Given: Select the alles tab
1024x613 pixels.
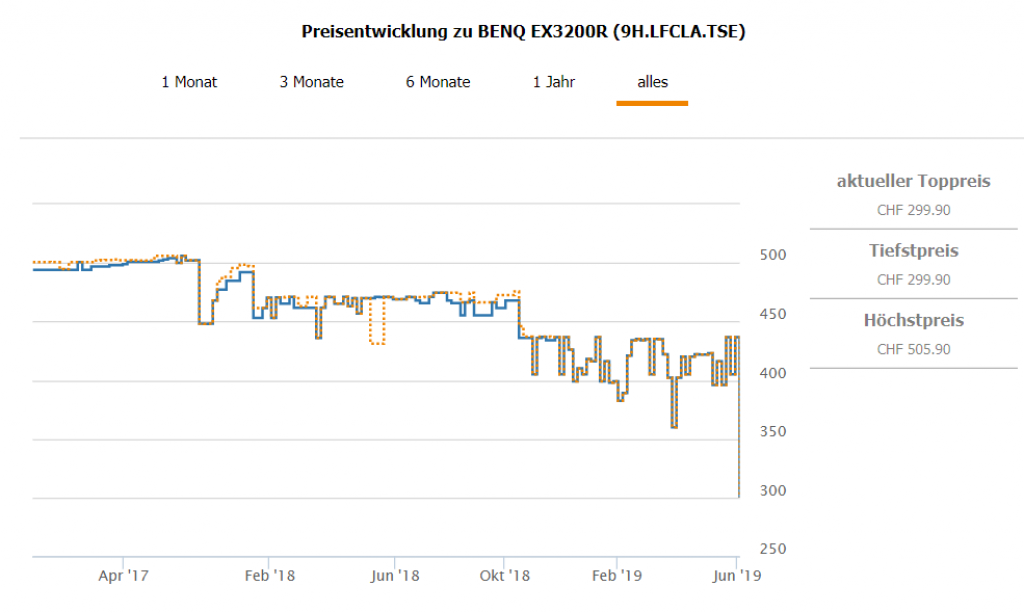Looking at the screenshot, I should 652,82.
